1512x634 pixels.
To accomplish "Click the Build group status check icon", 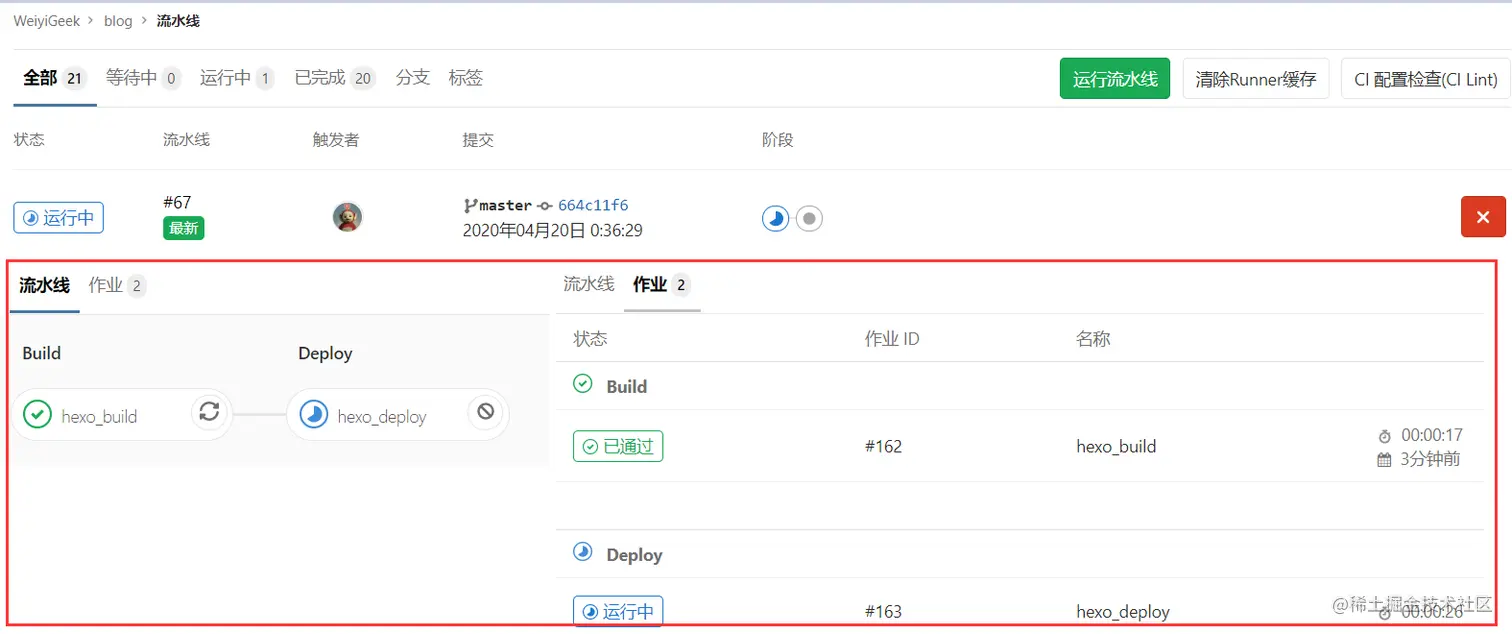I will (x=582, y=384).
